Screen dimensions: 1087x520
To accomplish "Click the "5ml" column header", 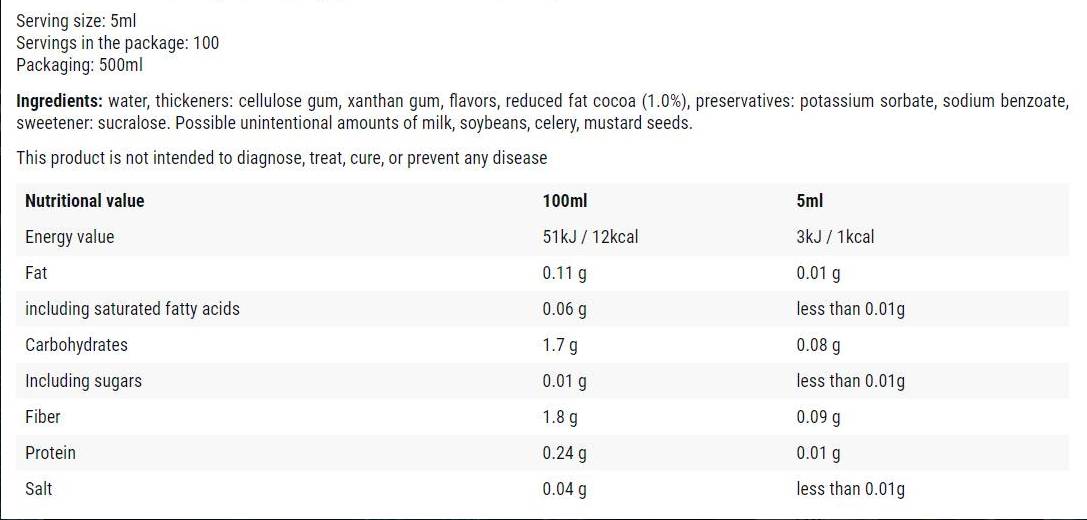I will 810,201.
